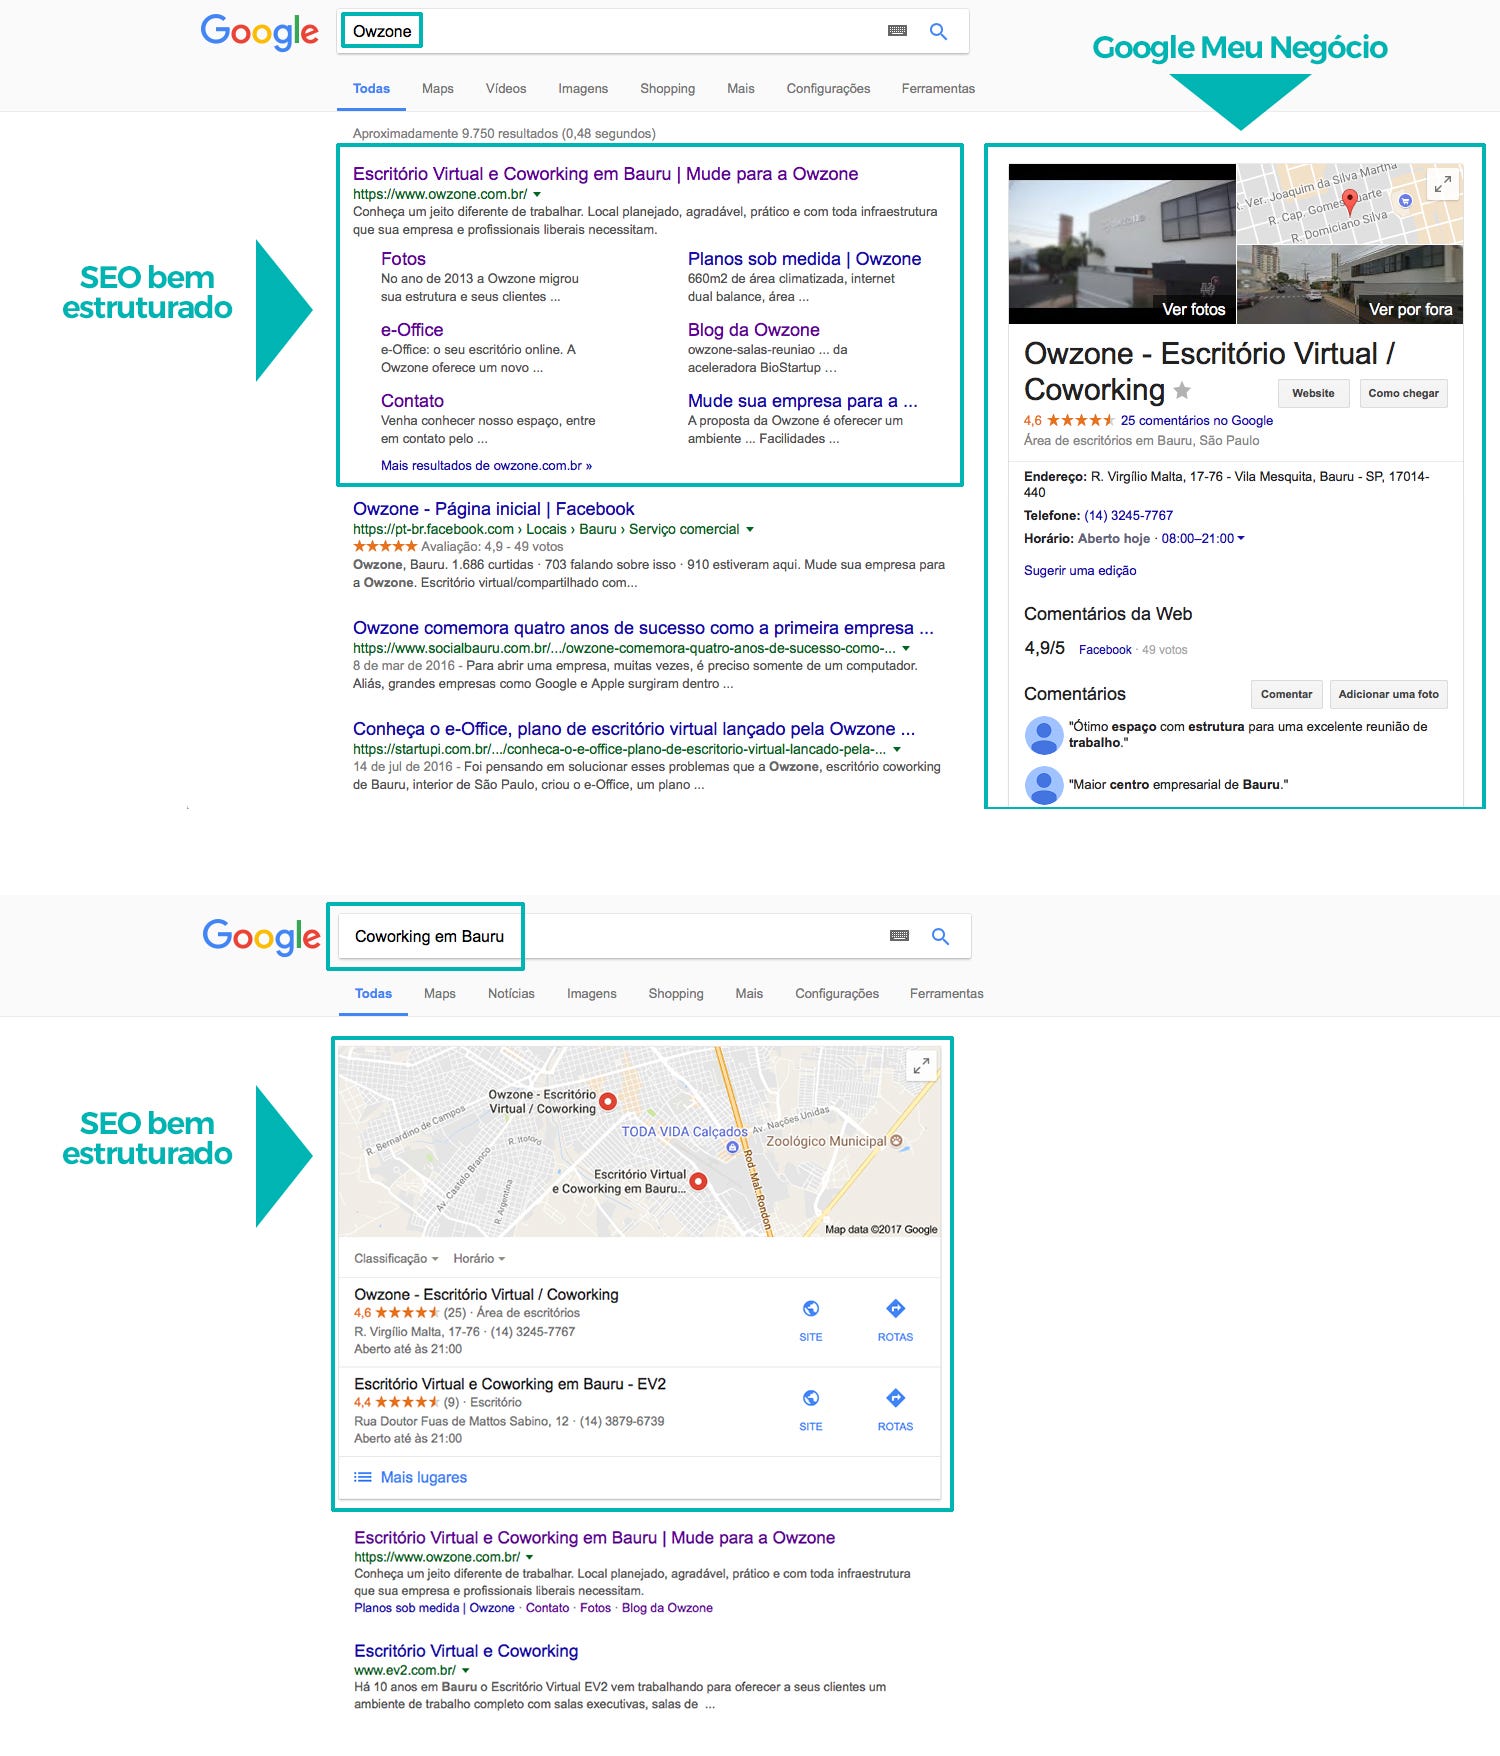Open Configurações in Owzone search tabs
Viewport: 1500px width, 1756px height.
tap(828, 89)
